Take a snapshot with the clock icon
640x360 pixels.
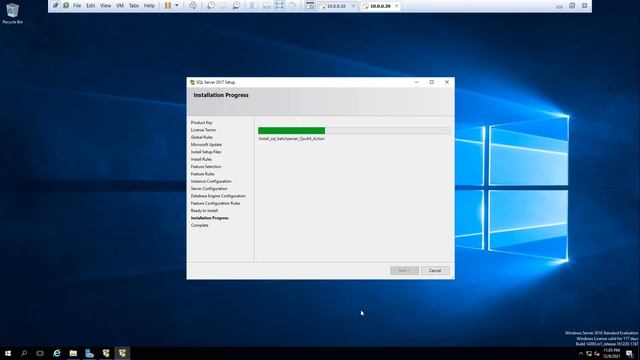(x=211, y=6)
